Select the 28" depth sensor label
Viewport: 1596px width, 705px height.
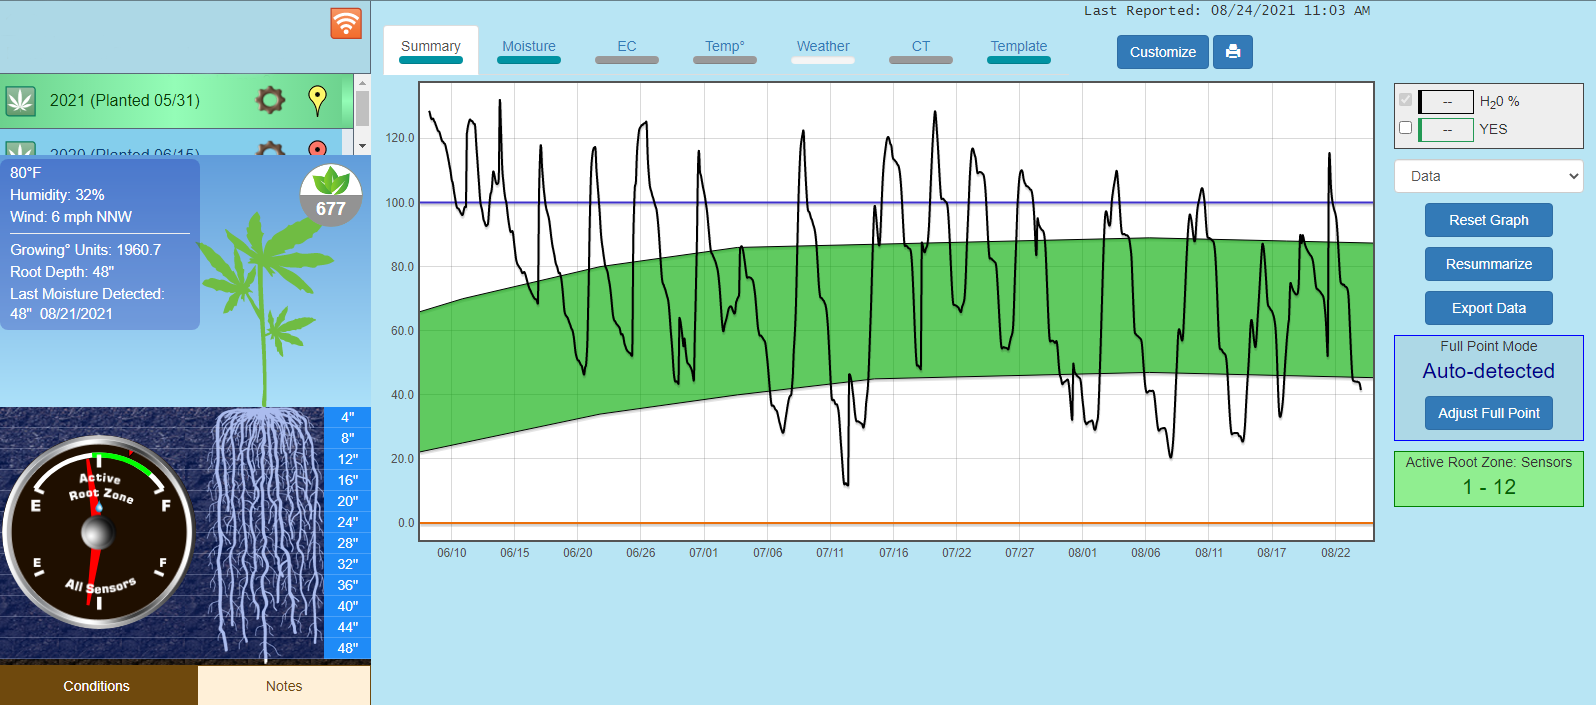click(348, 543)
